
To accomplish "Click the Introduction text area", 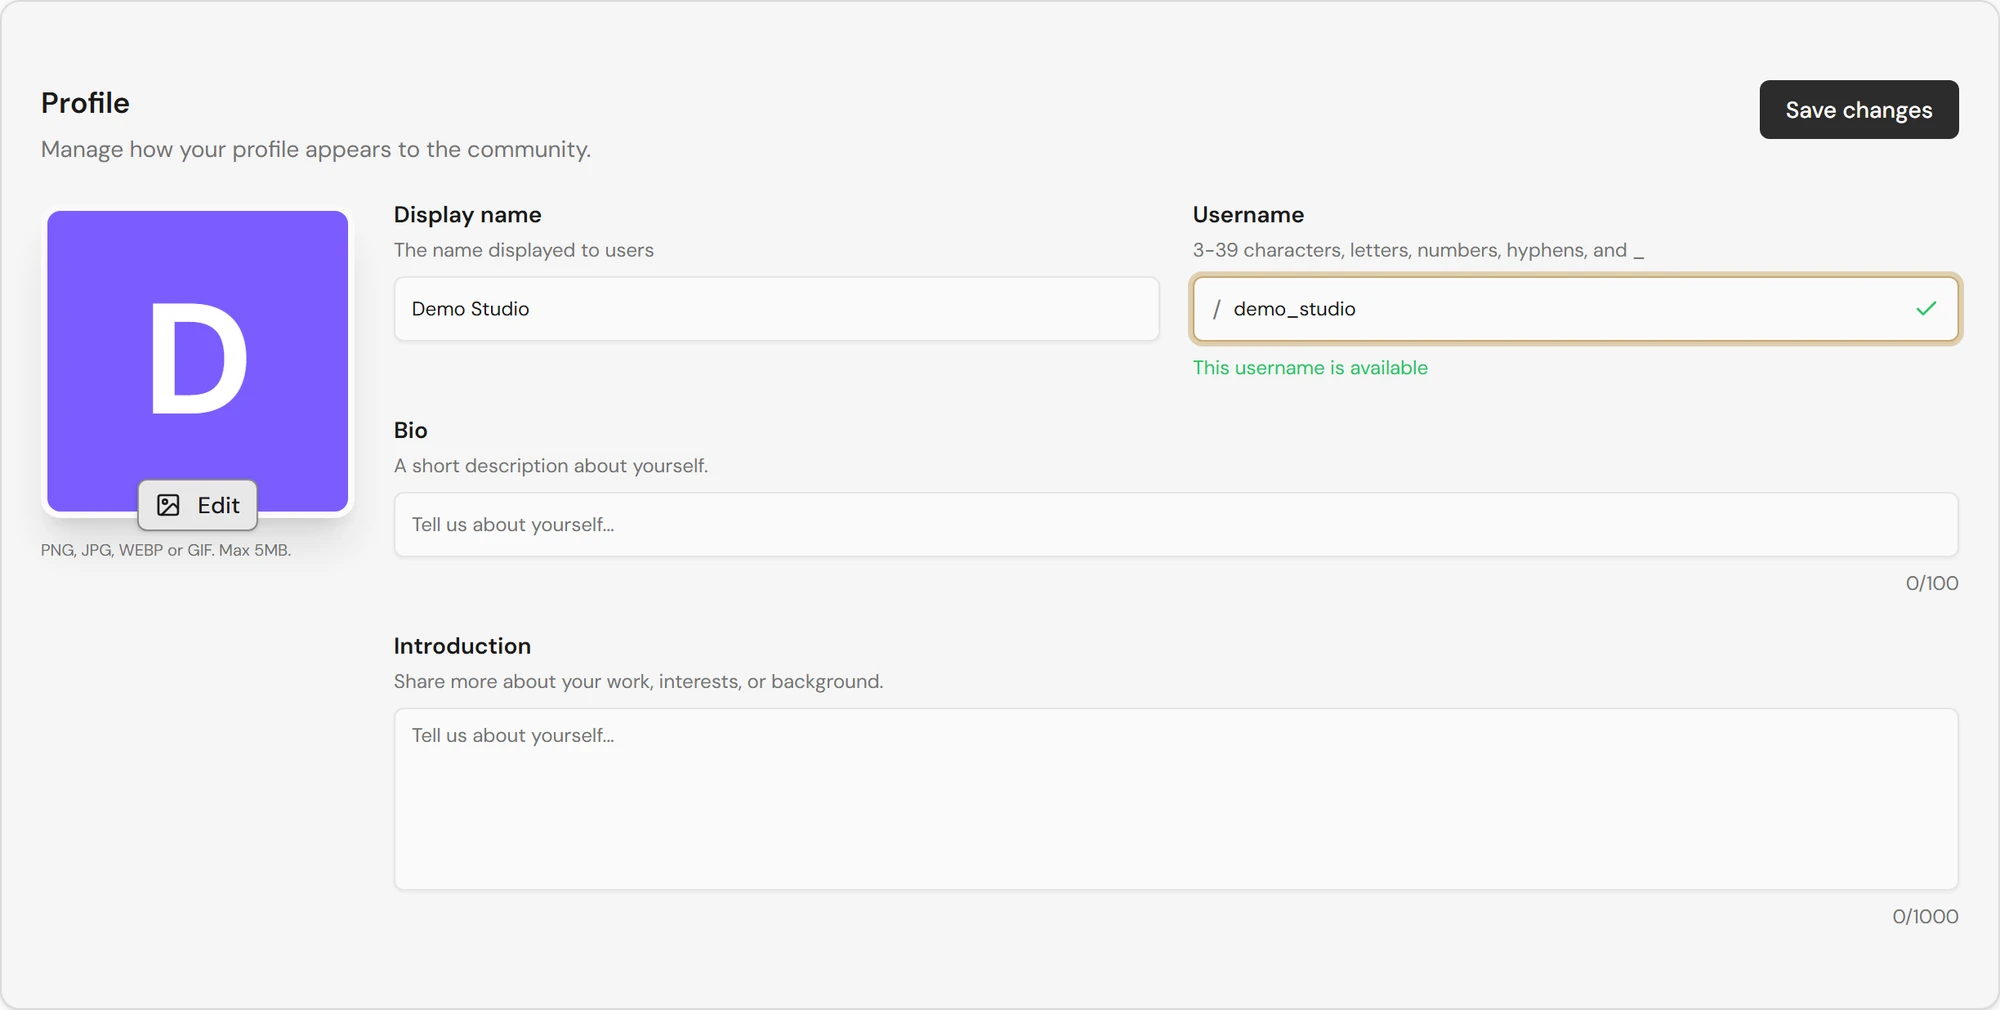I will pos(1176,799).
